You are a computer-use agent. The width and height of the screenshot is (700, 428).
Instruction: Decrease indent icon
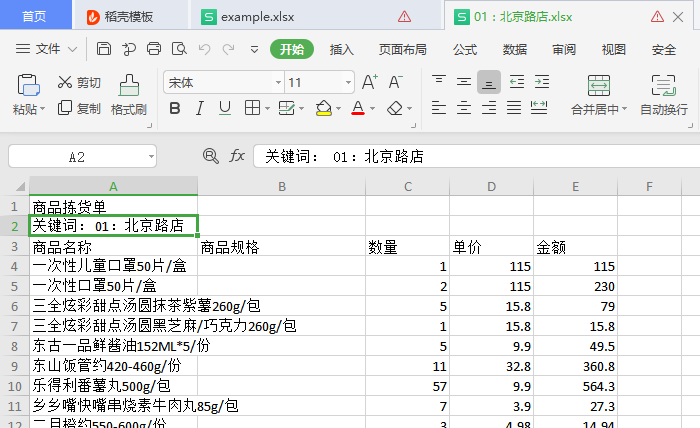tap(517, 82)
